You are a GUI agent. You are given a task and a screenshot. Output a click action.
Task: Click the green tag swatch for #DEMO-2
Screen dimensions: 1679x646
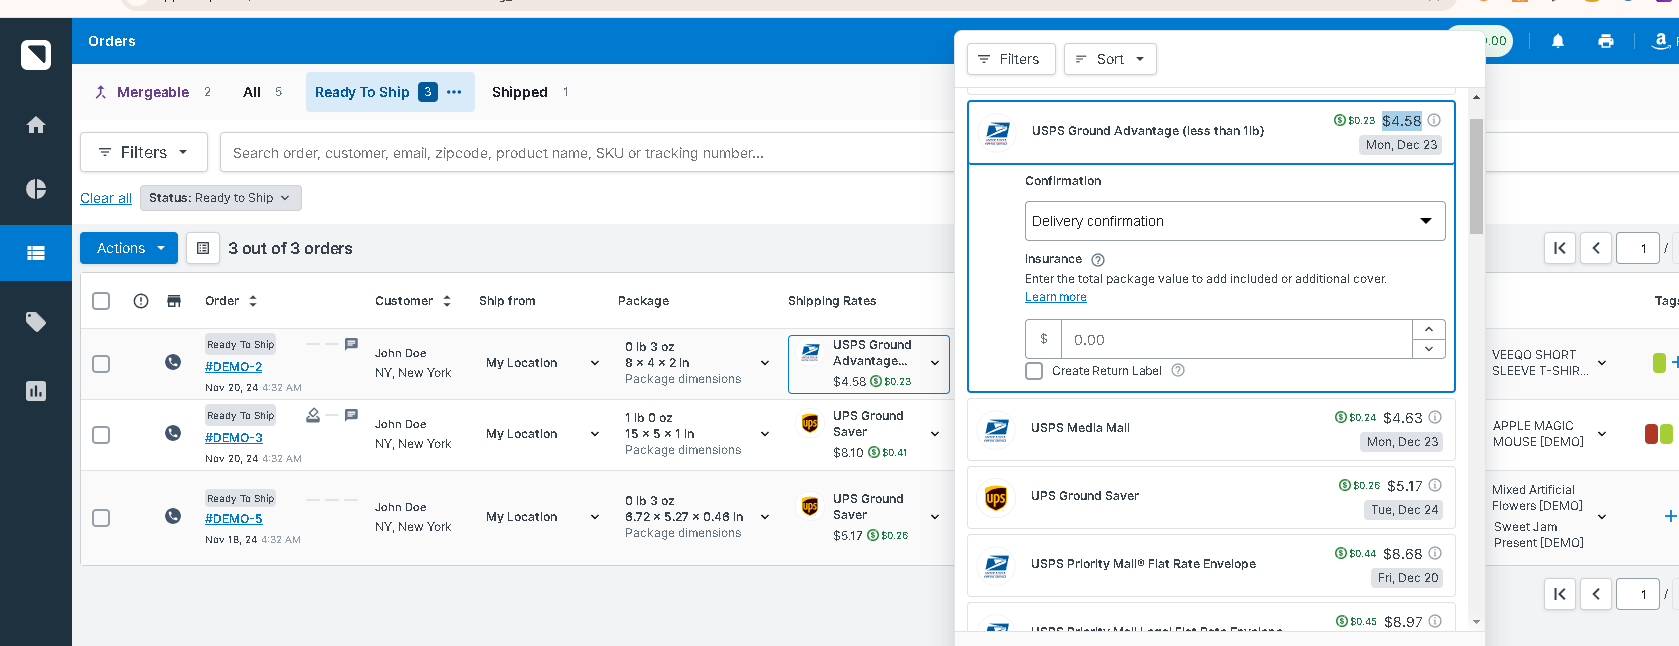(x=1659, y=362)
